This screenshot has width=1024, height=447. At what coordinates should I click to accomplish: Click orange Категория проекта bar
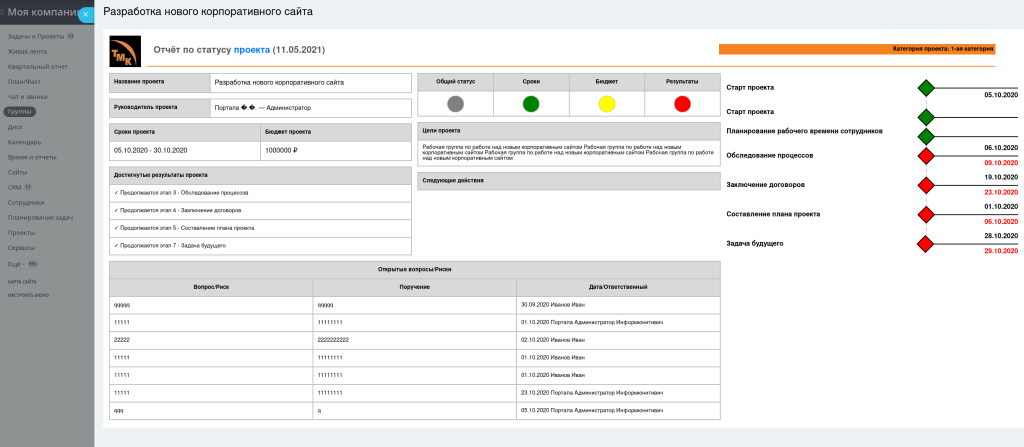click(857, 49)
